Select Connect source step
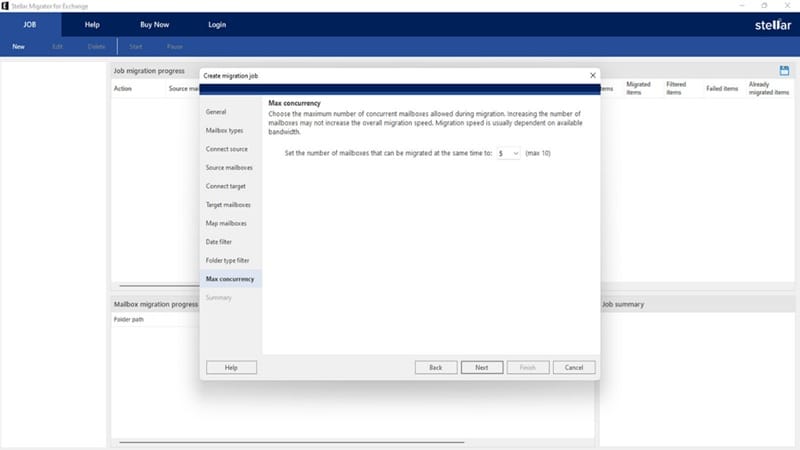Image resolution: width=800 pixels, height=450 pixels. click(231, 149)
